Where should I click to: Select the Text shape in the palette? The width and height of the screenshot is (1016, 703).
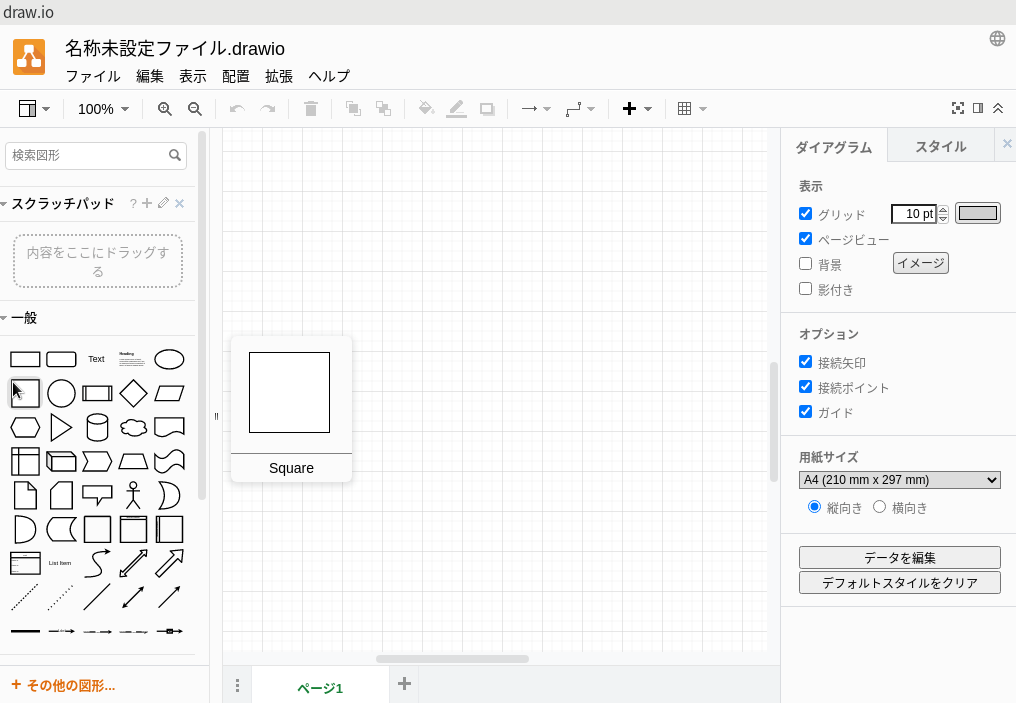click(97, 359)
